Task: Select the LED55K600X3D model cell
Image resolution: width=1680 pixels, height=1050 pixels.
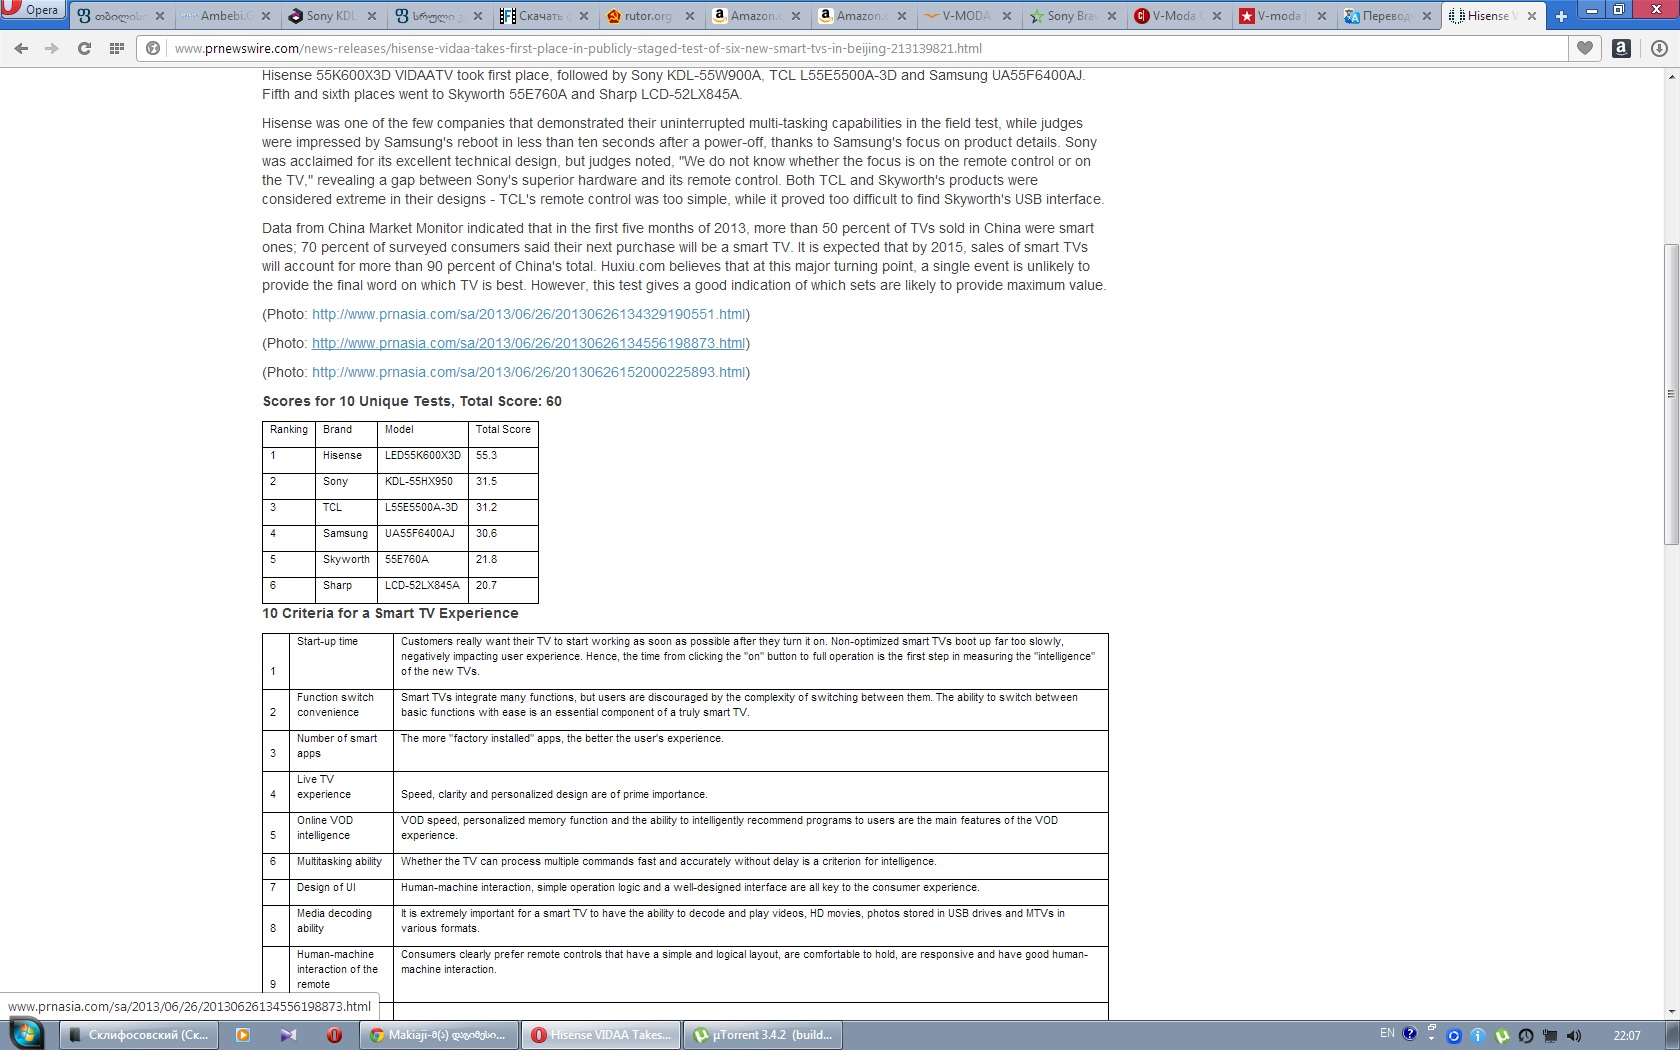Action: [423, 460]
